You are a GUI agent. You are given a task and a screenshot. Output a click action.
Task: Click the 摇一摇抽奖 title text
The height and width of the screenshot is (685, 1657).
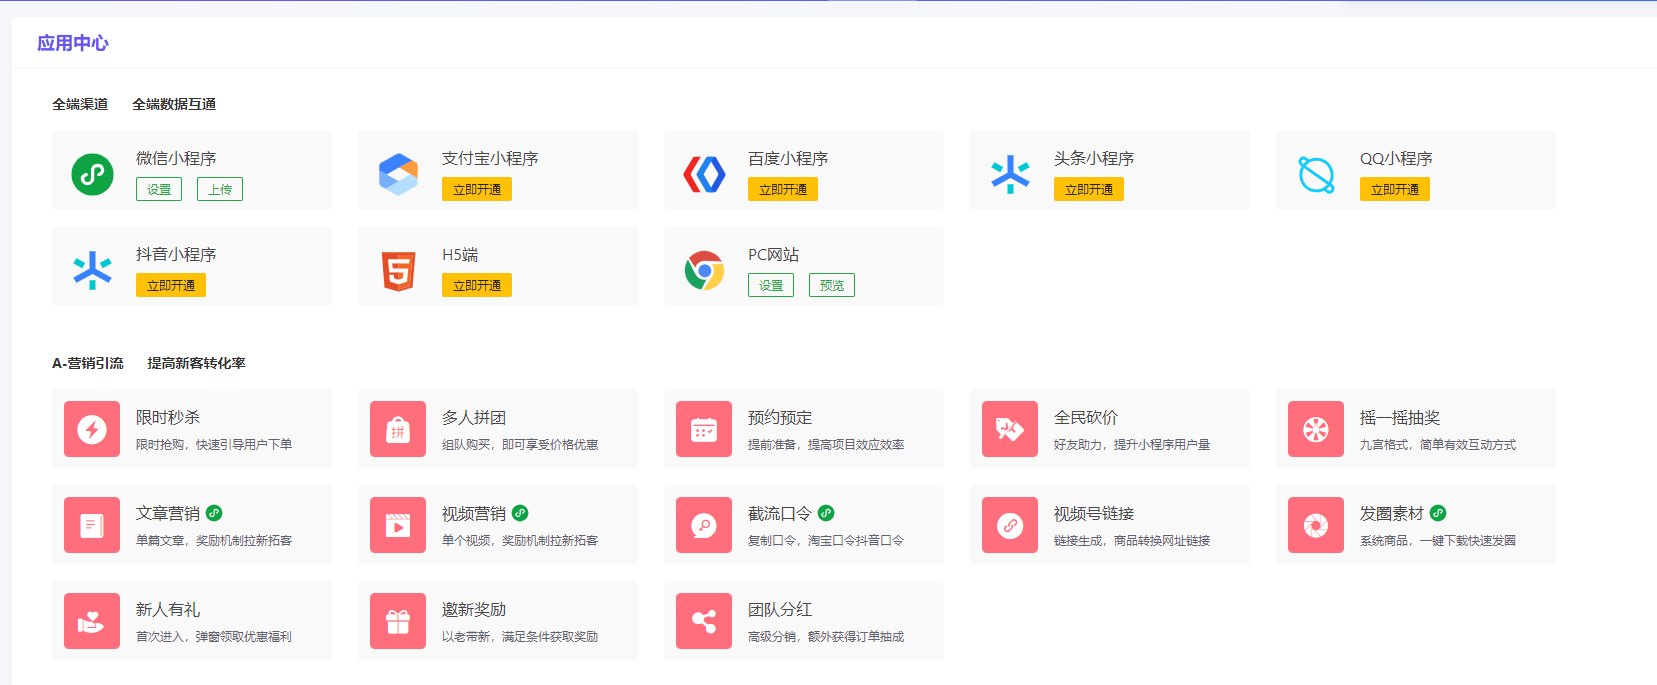click(1400, 417)
